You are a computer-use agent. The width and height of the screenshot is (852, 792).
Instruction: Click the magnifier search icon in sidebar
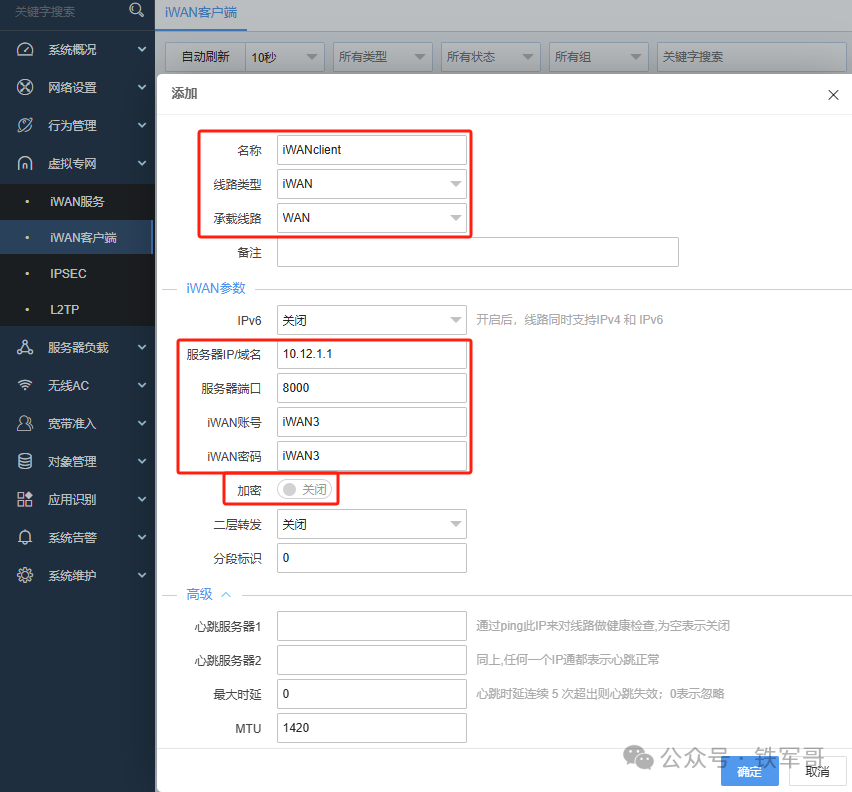click(x=137, y=13)
